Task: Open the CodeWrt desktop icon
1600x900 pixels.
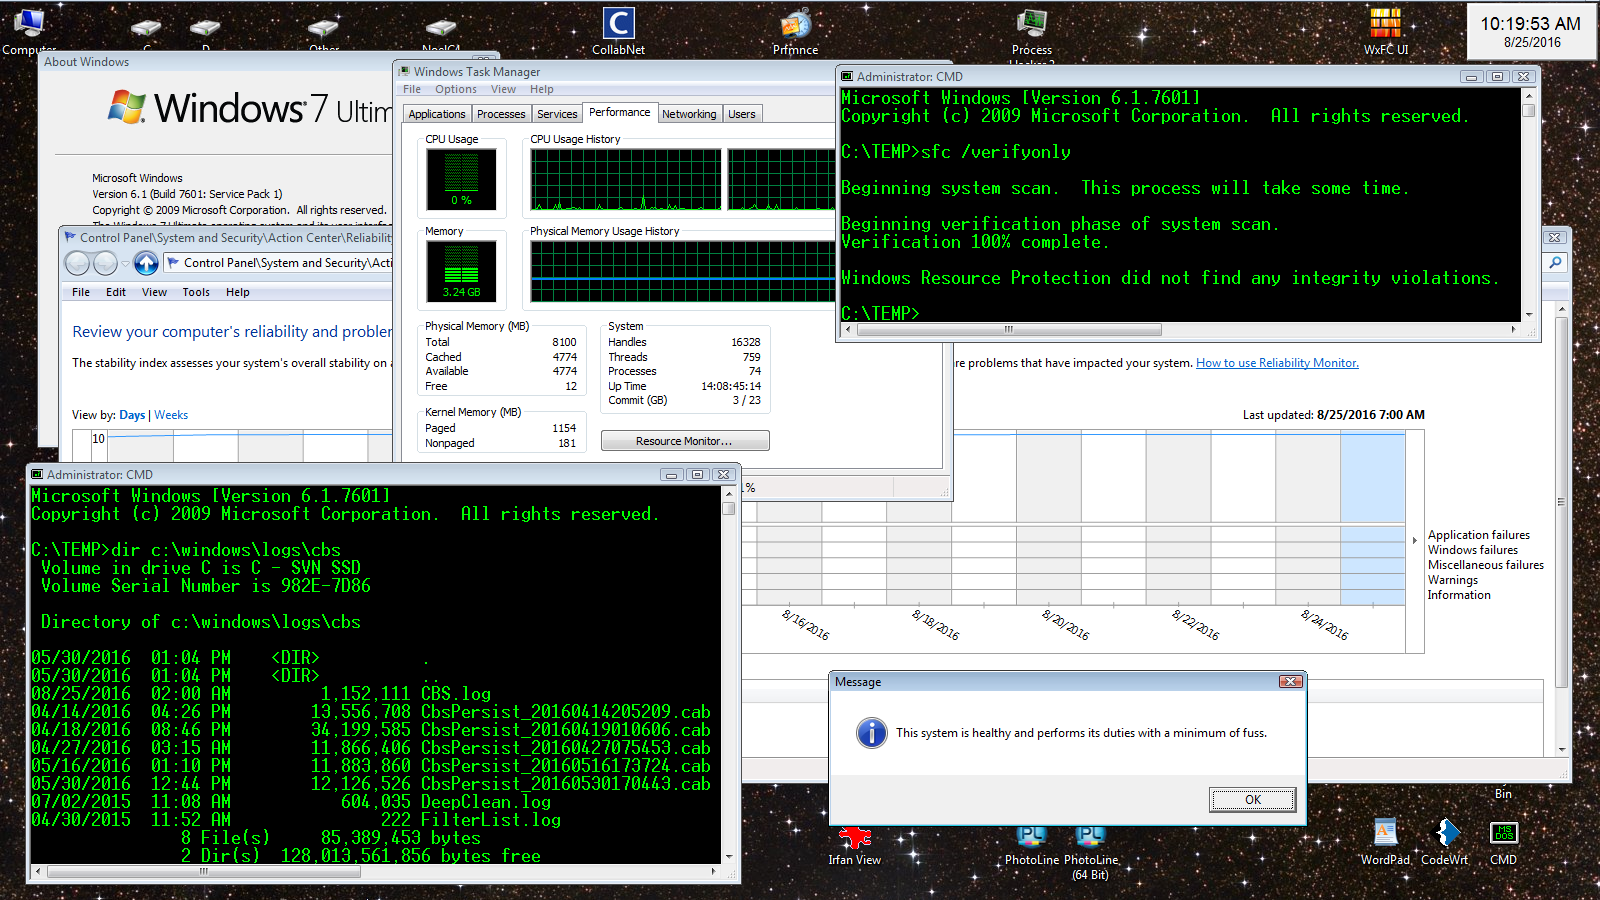Action: (x=1445, y=842)
